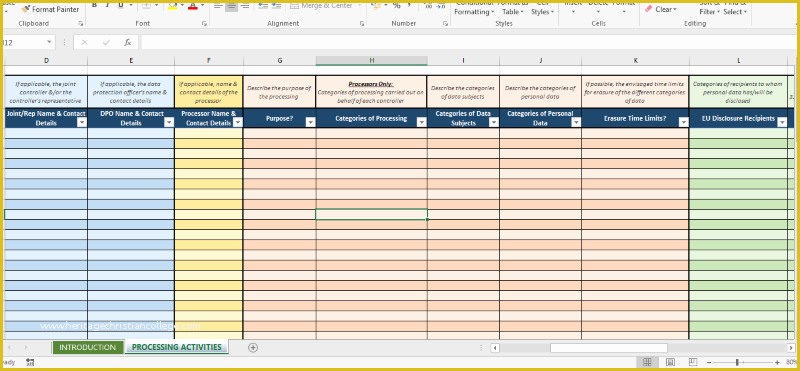800x371 pixels.
Task: Open Format as Table menu
Action: 513,8
